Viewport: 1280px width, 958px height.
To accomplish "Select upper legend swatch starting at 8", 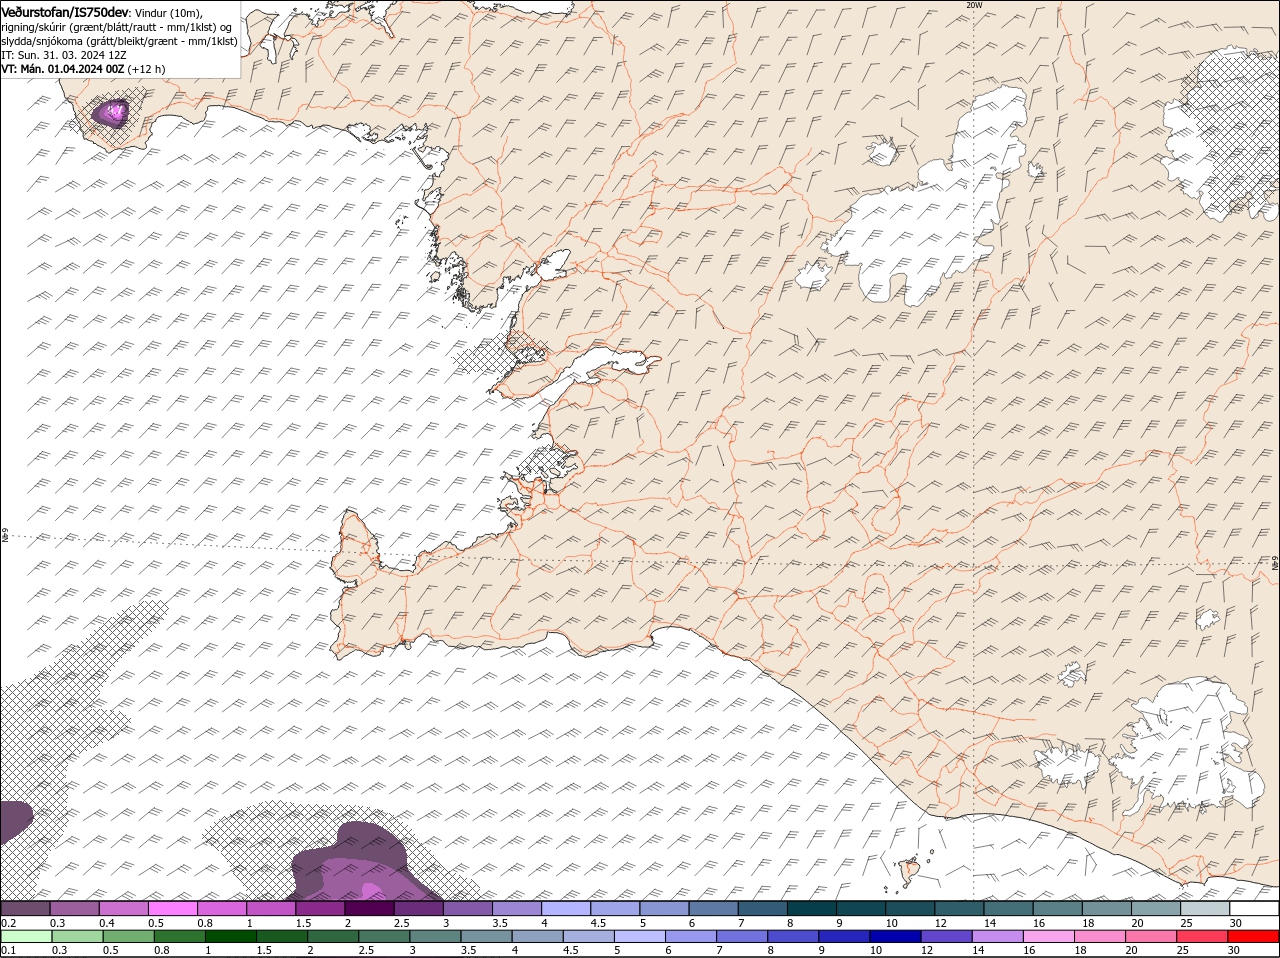I will pos(811,908).
